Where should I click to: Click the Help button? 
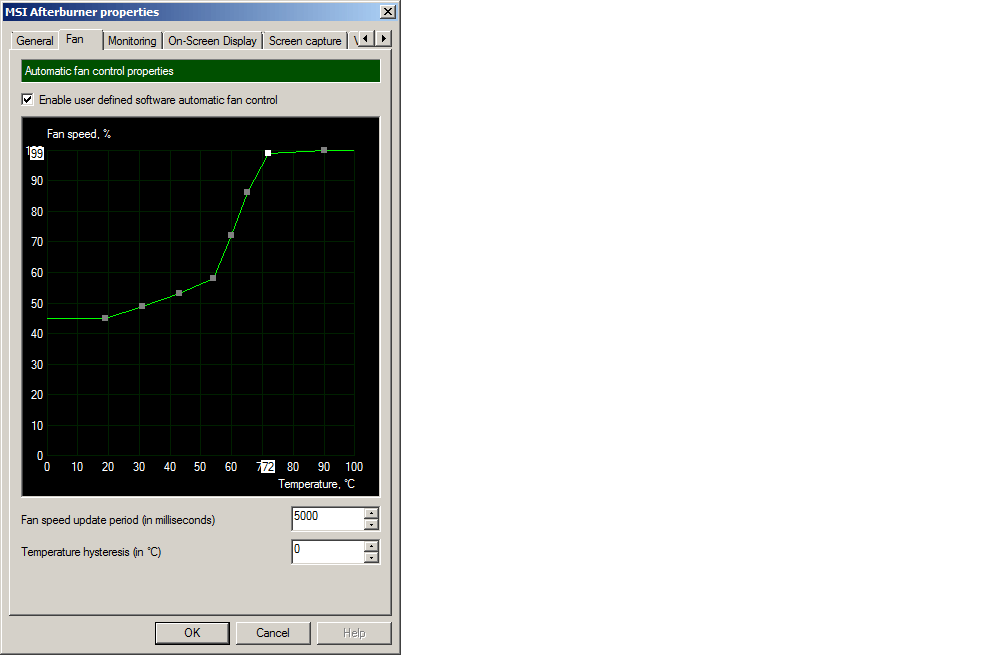354,633
